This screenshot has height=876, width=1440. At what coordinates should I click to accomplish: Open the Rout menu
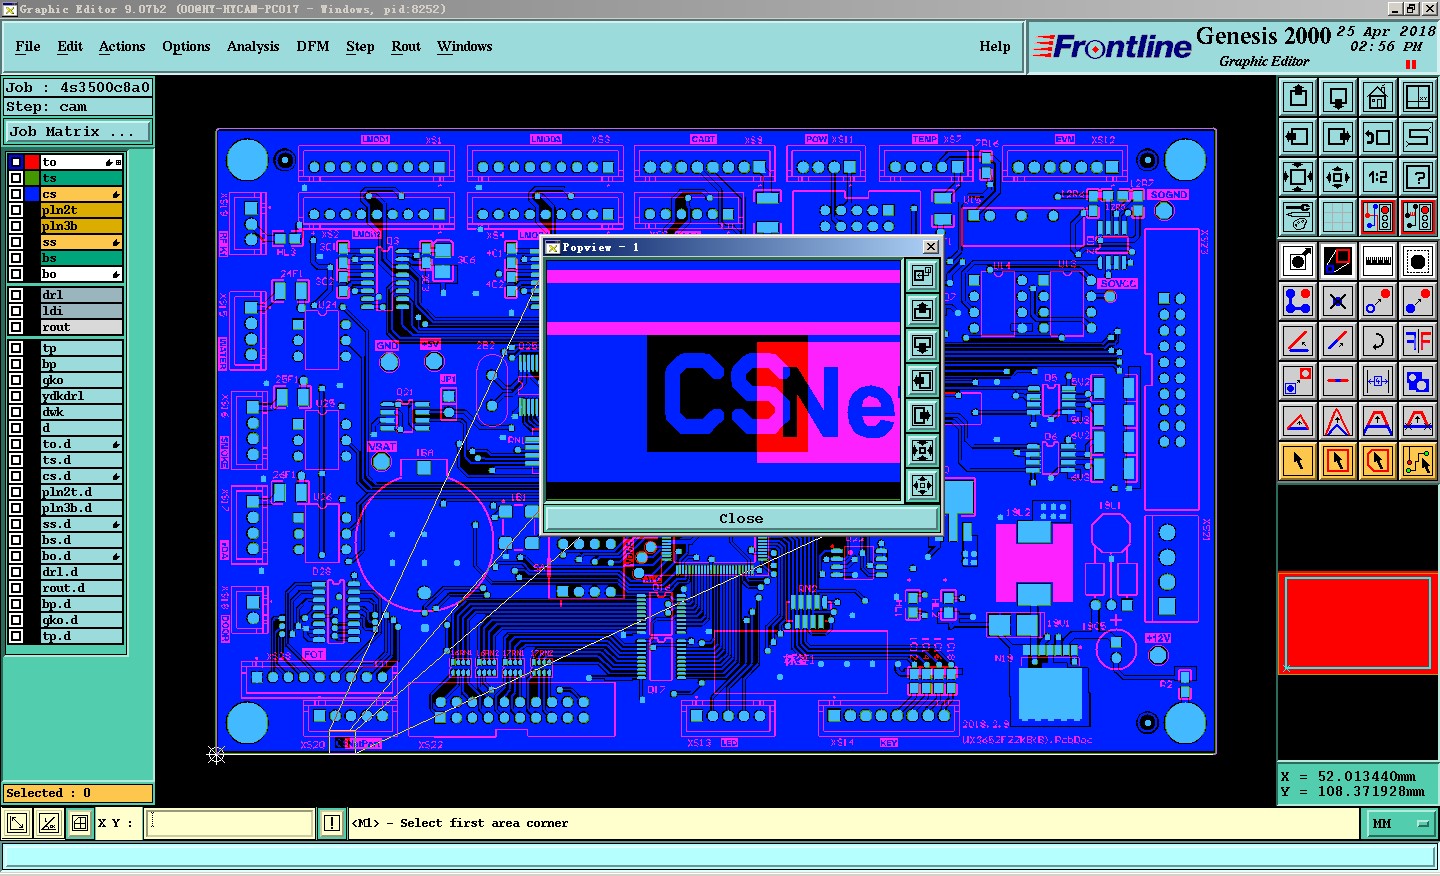pyautogui.click(x=406, y=46)
